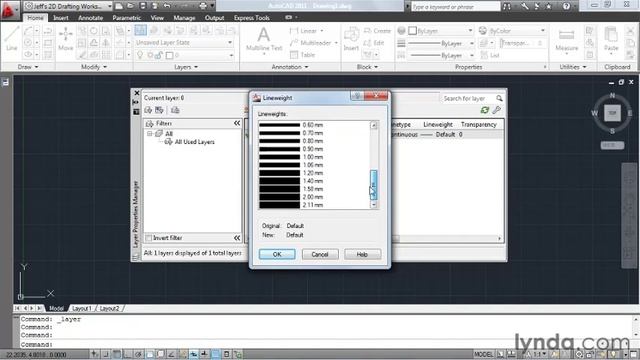The height and width of the screenshot is (360, 640).
Task: Select the Move tool in Modify panel
Action: pyautogui.click(x=65, y=39)
